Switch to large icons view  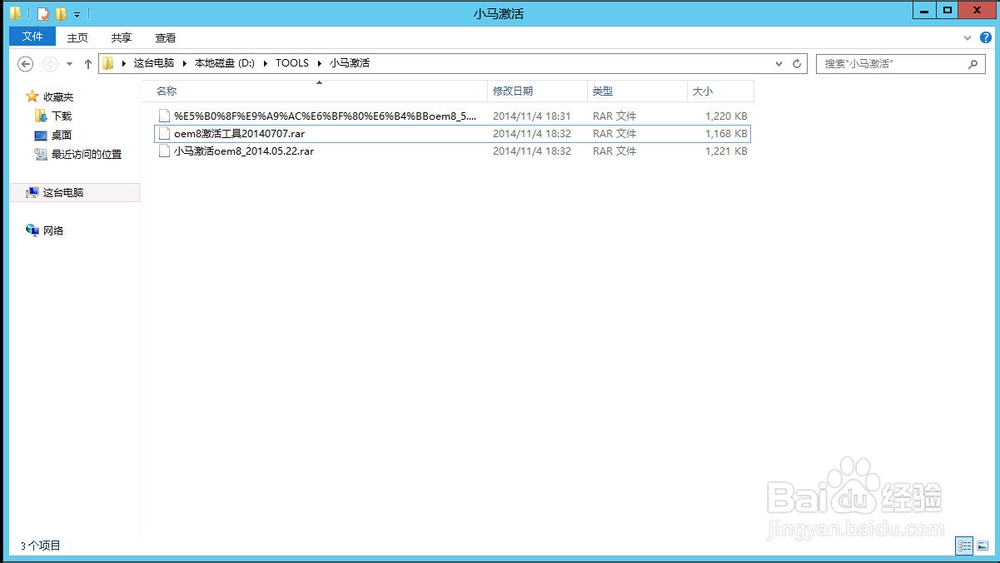[x=982, y=546]
